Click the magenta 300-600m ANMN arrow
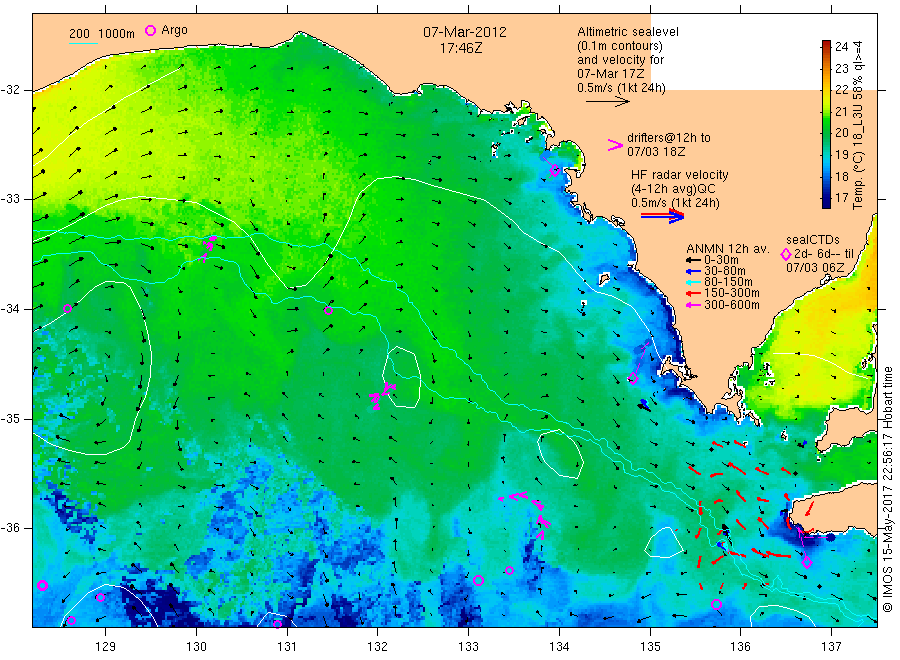The width and height of the screenshot is (900, 660). [x=693, y=305]
